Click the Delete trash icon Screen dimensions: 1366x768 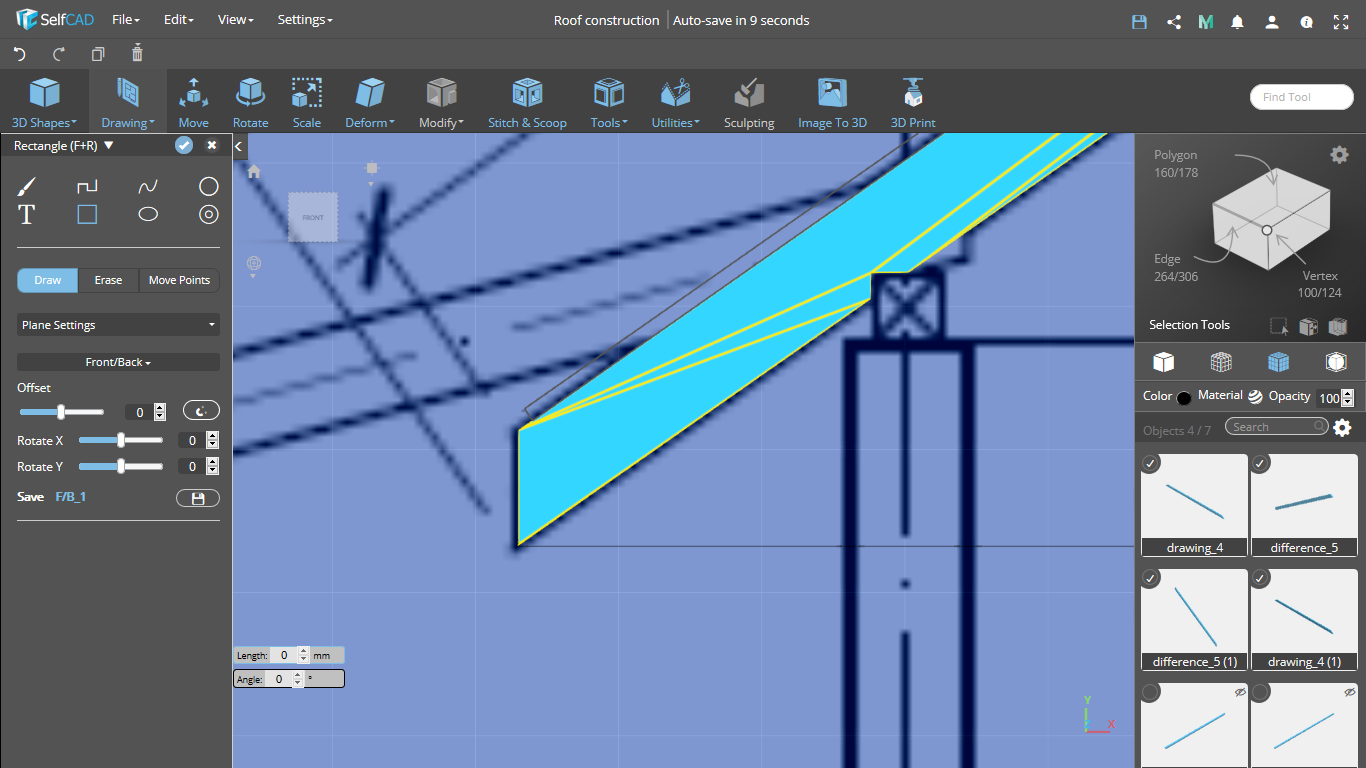coord(137,53)
